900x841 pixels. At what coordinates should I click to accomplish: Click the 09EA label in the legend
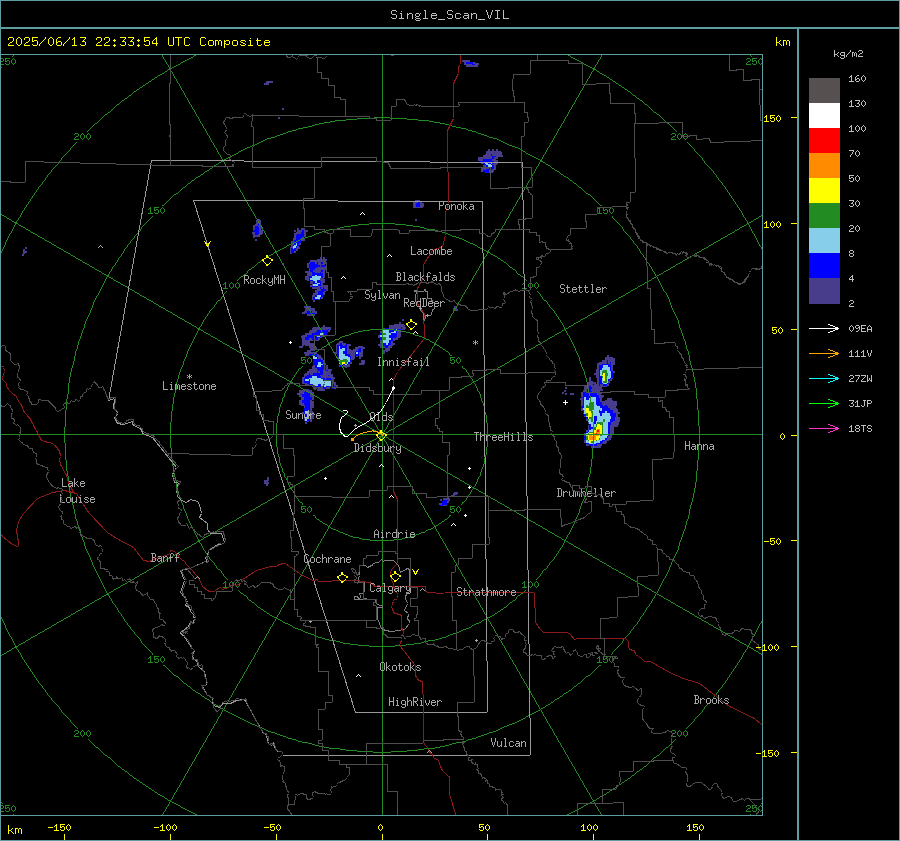[x=860, y=328]
